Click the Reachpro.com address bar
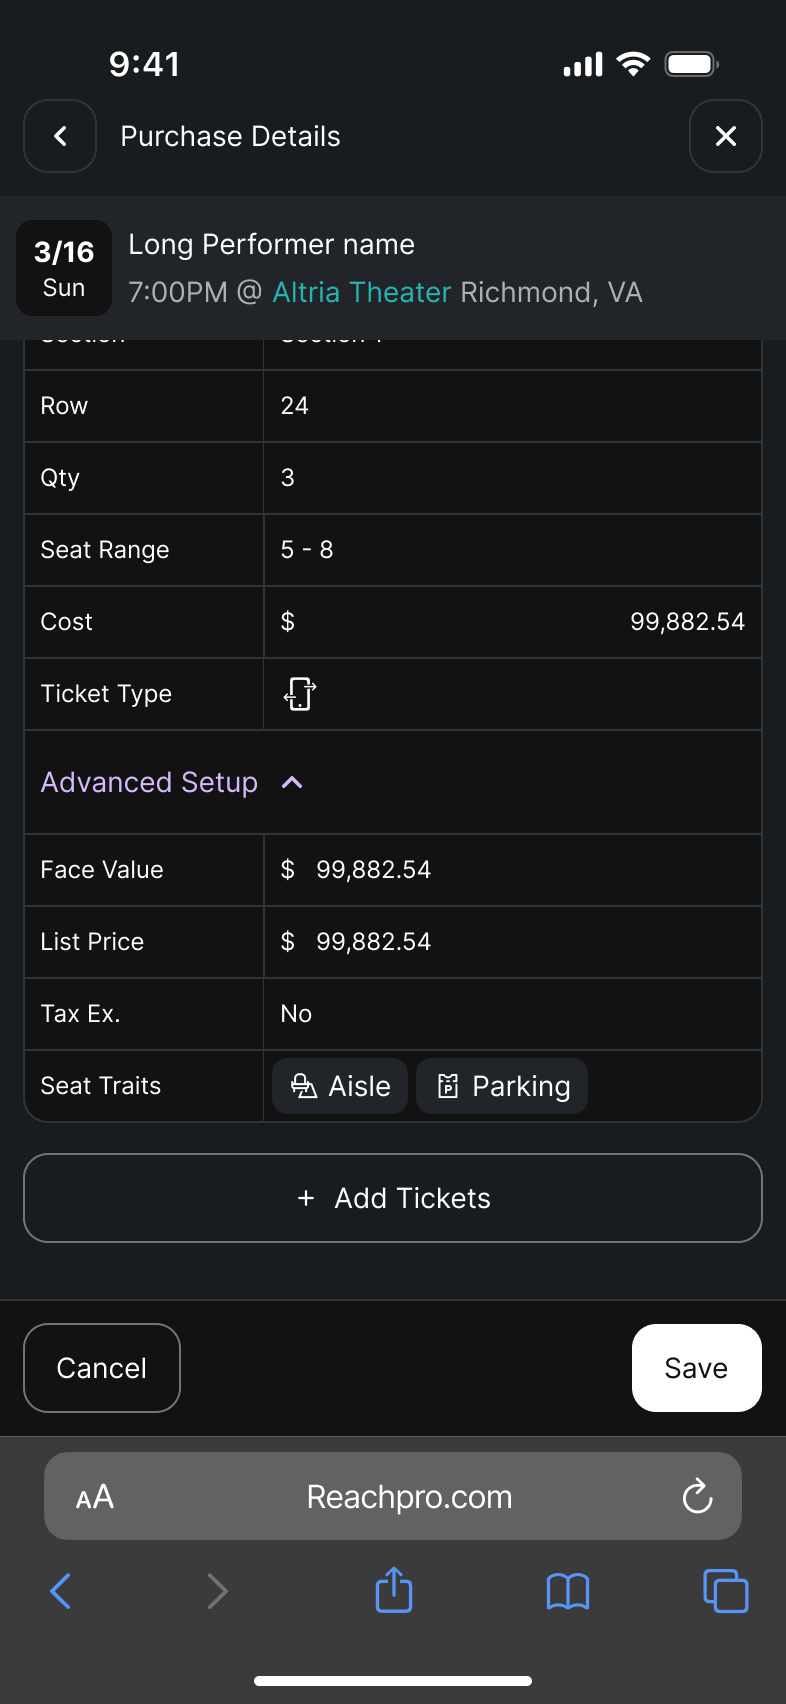786x1704 pixels. tap(409, 1497)
